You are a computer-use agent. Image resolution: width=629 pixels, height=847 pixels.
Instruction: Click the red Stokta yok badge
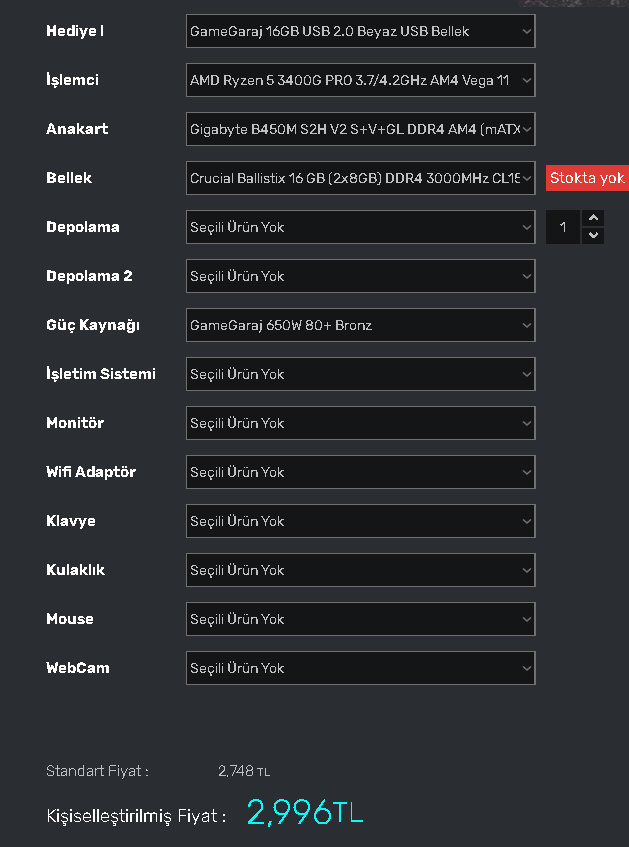[x=587, y=178]
